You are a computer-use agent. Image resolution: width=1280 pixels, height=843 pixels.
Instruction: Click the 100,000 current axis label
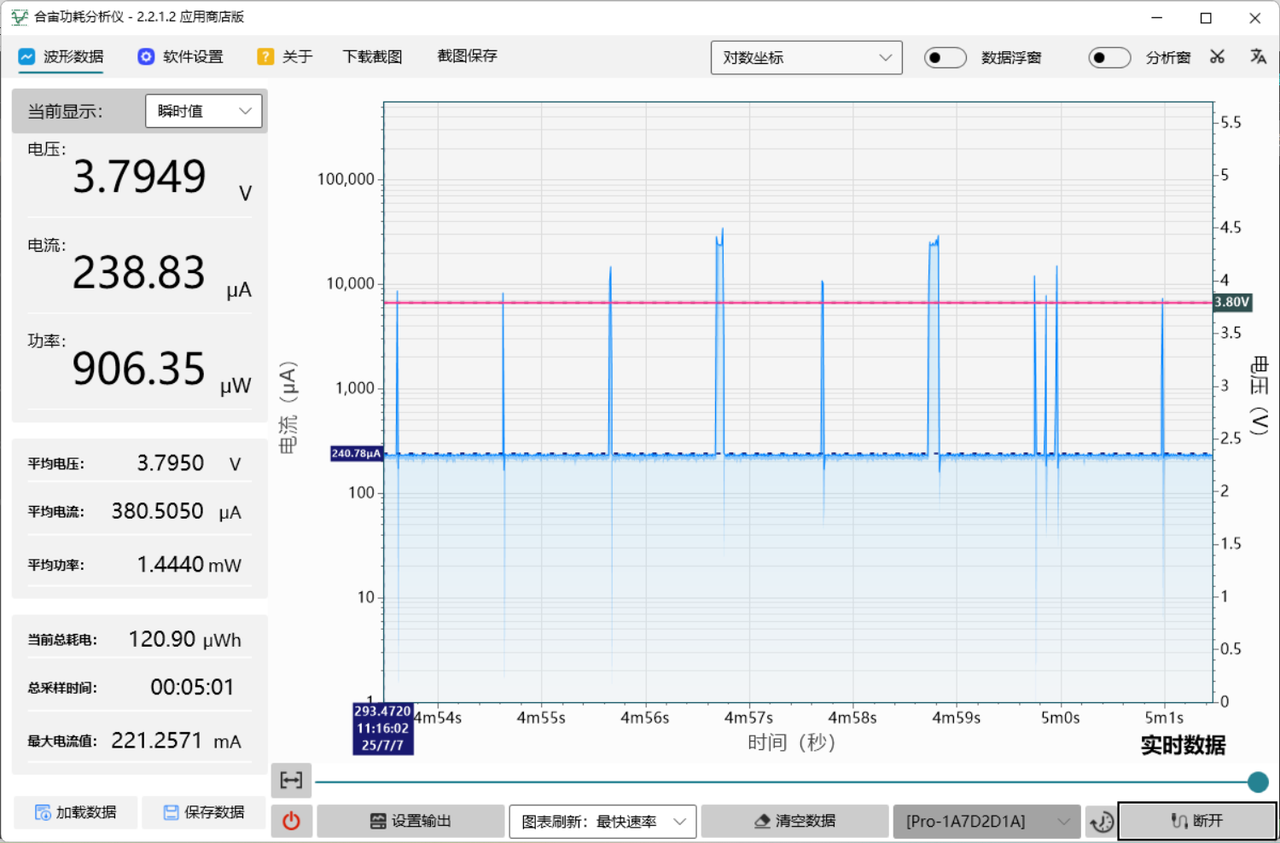click(346, 179)
